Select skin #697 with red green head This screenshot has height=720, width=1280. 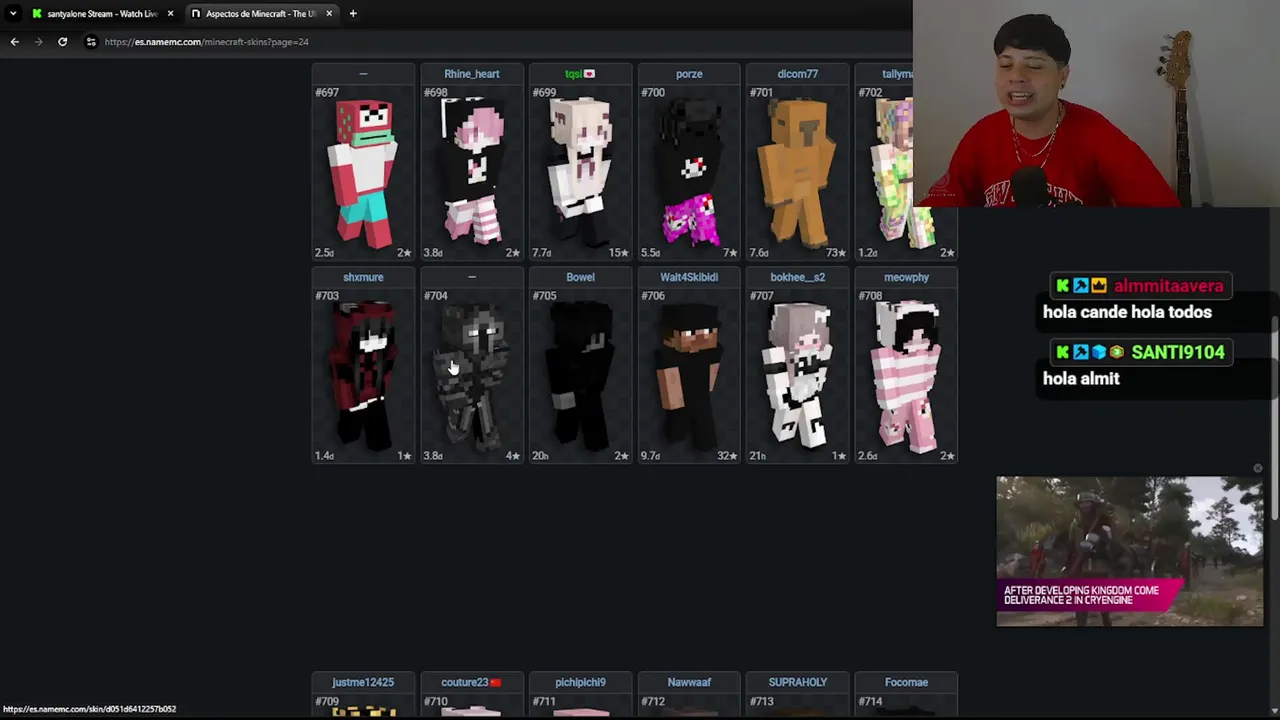pyautogui.click(x=363, y=172)
